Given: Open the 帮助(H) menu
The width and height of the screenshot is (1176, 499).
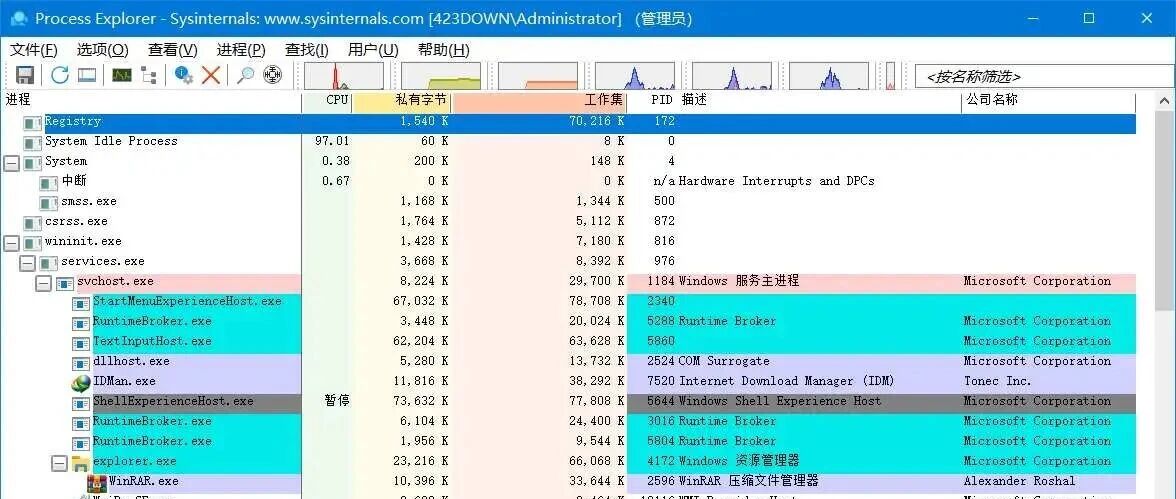Looking at the screenshot, I should click(x=443, y=50).
